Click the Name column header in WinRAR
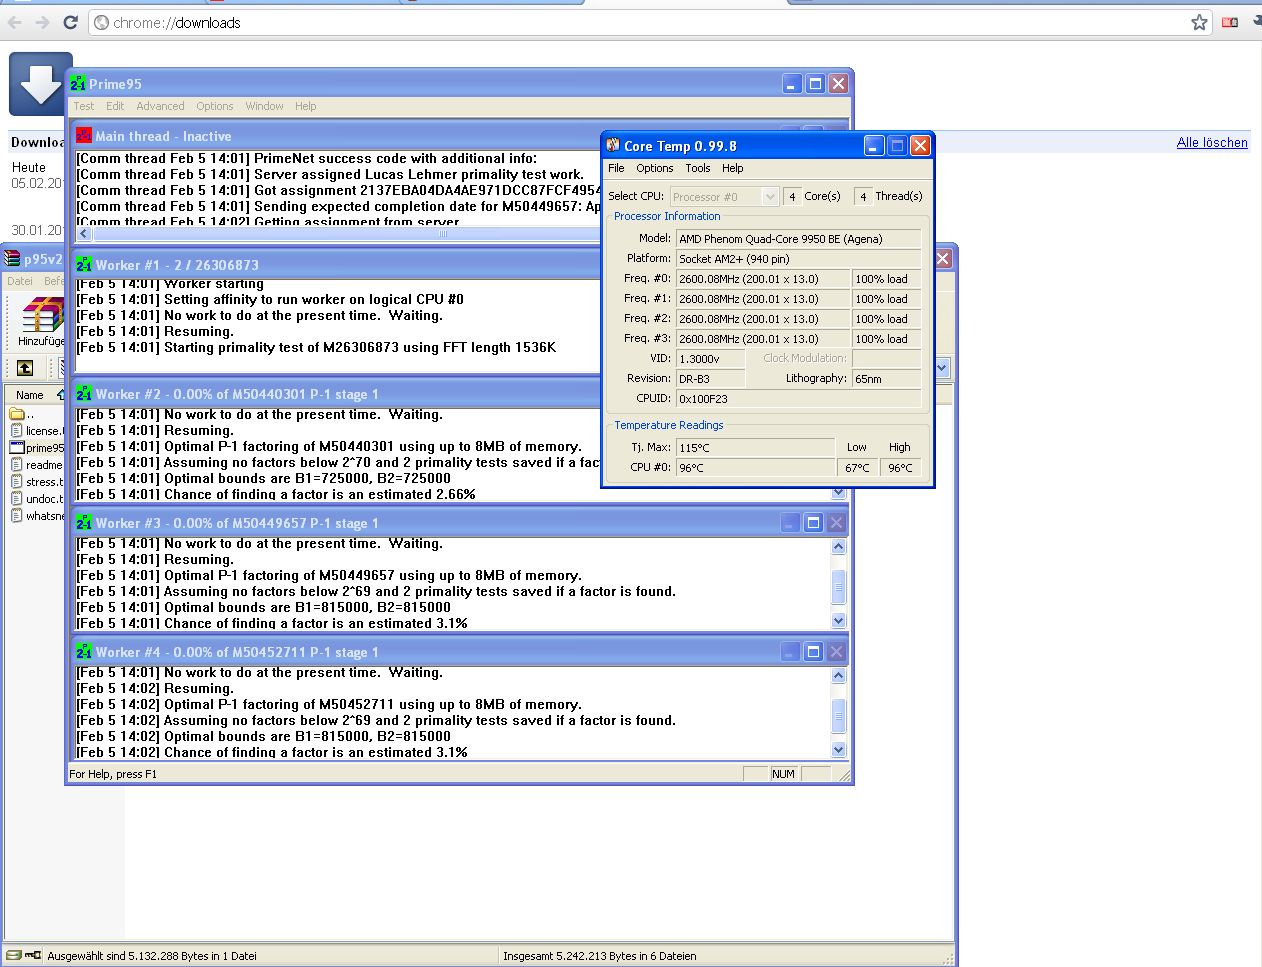 (33, 395)
